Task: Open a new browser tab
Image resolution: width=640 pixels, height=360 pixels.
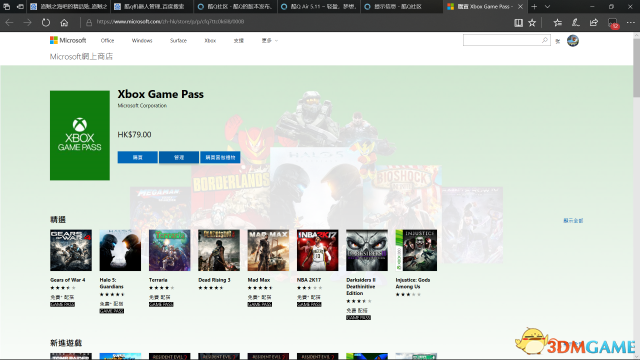Action: (534, 7)
